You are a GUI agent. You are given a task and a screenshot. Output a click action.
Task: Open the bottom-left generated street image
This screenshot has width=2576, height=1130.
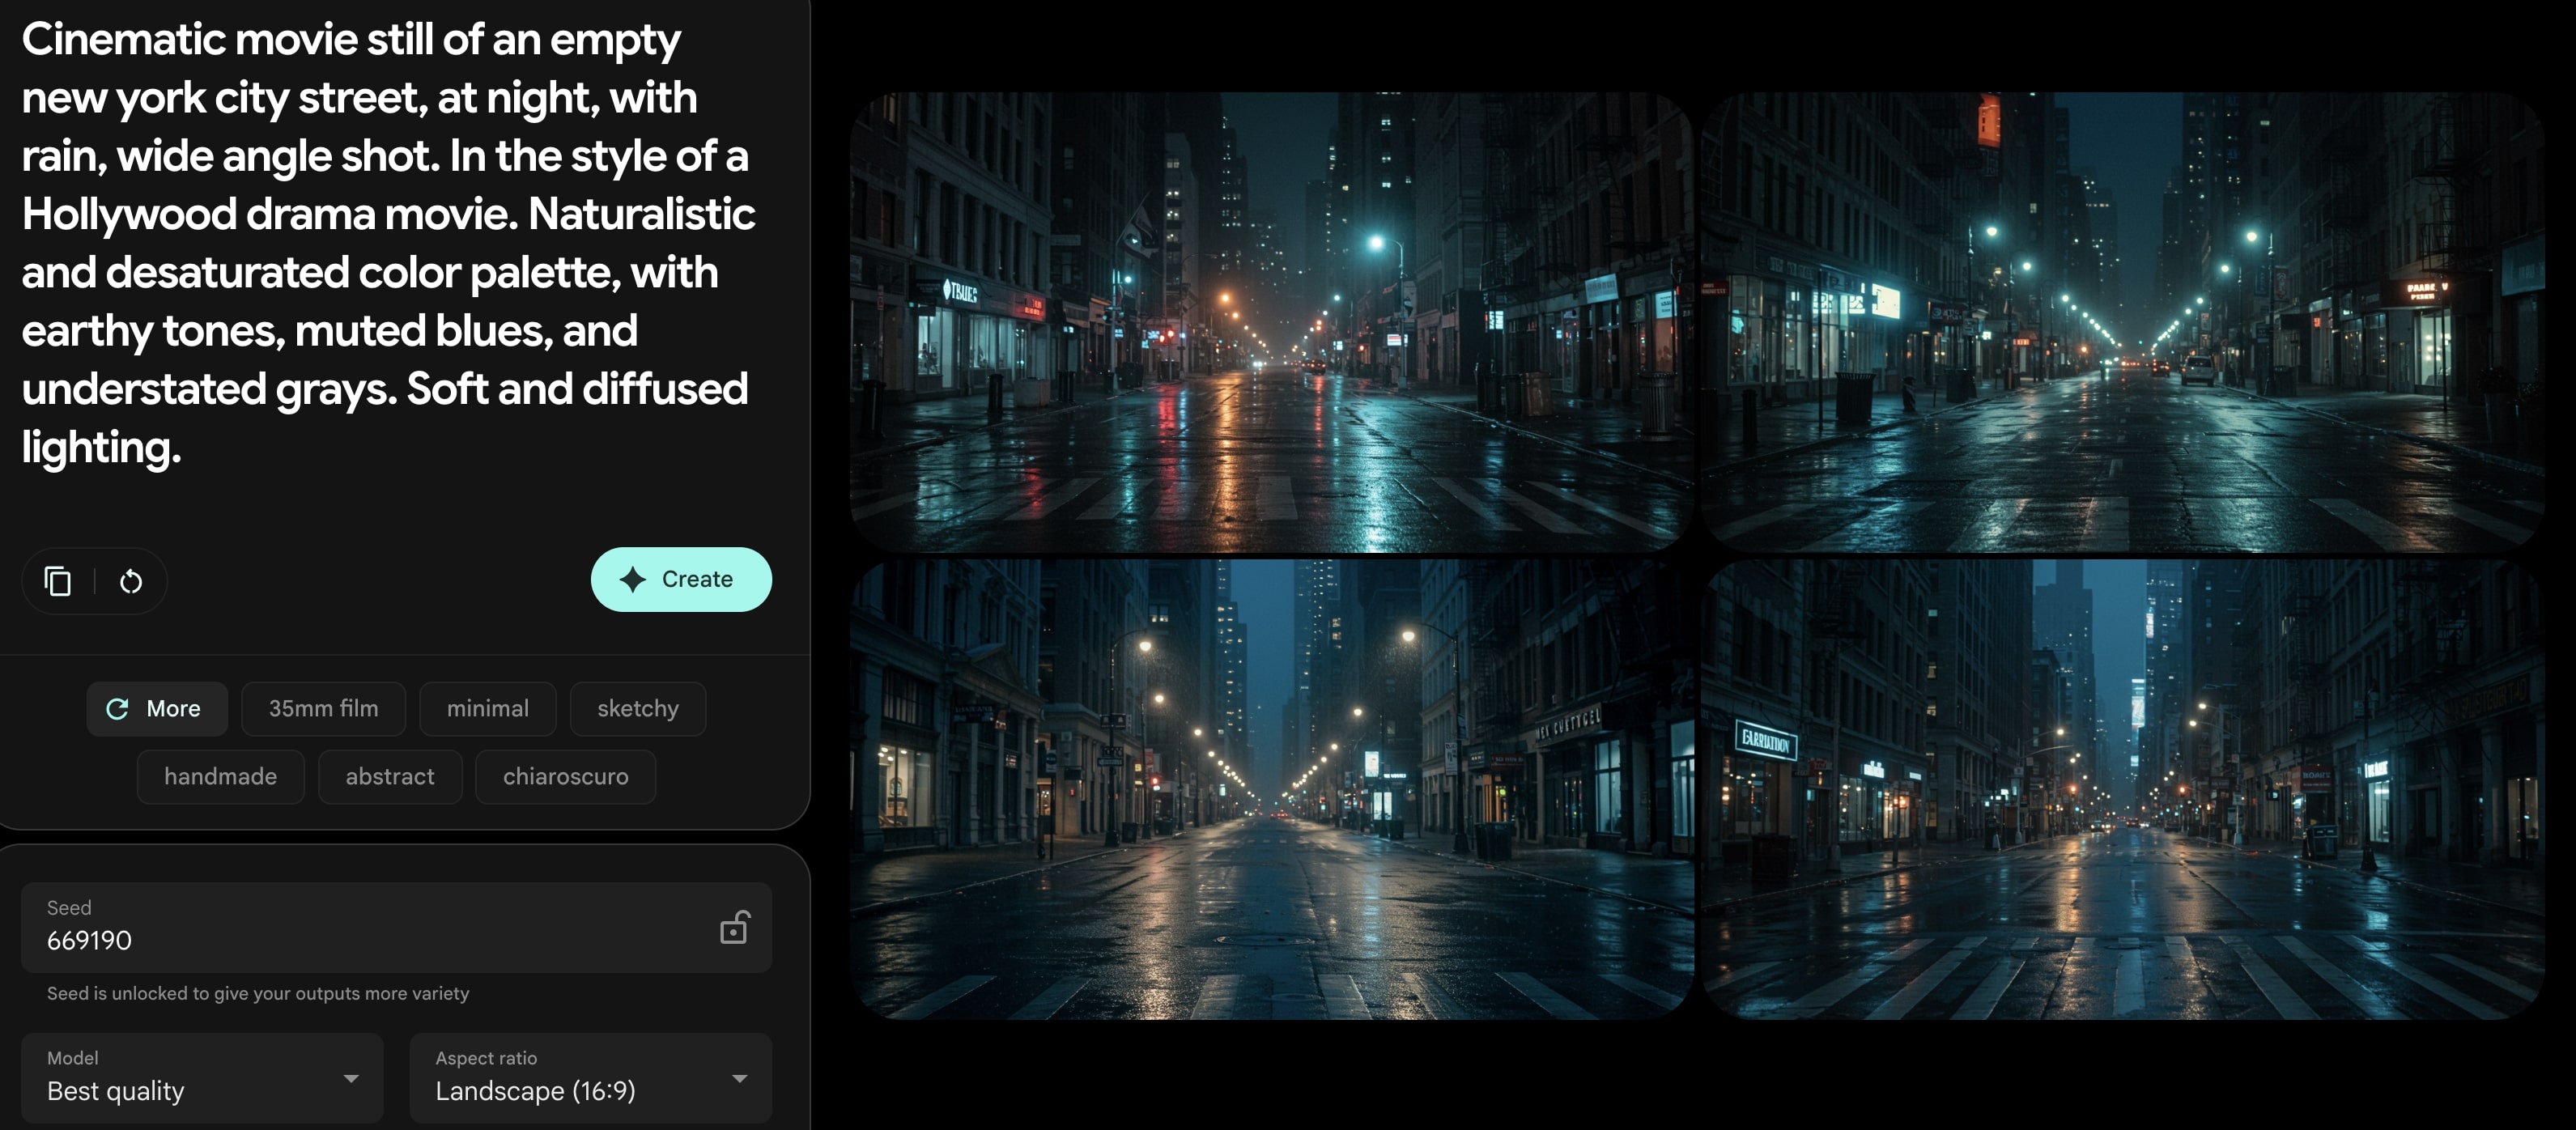1270,789
